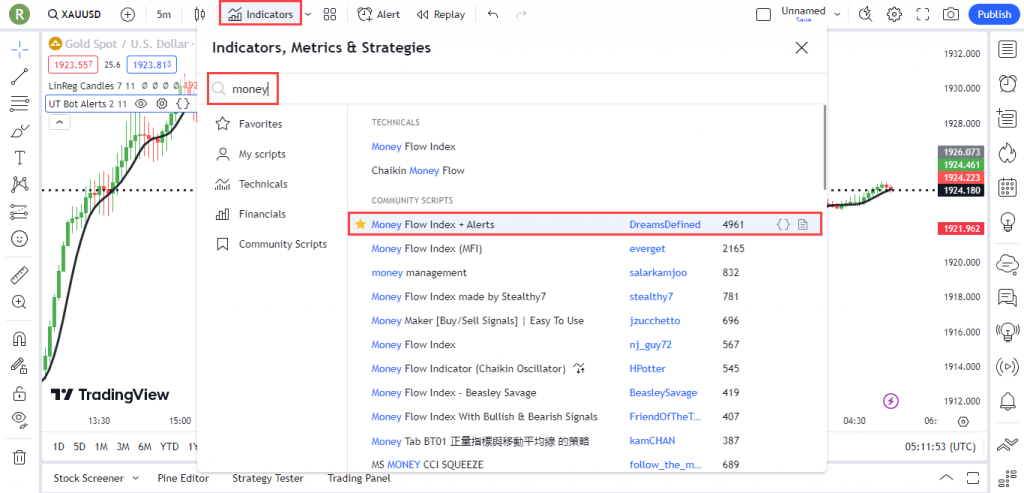Select the ruler measure tool

click(20, 275)
